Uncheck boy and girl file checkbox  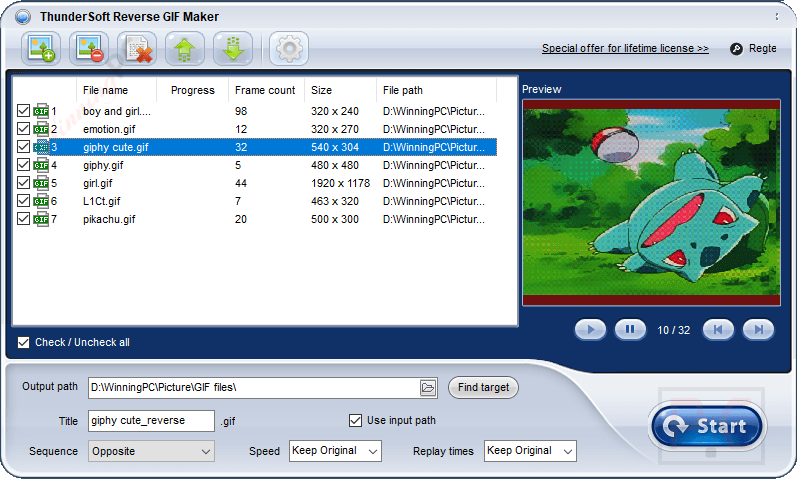[x=23, y=110]
